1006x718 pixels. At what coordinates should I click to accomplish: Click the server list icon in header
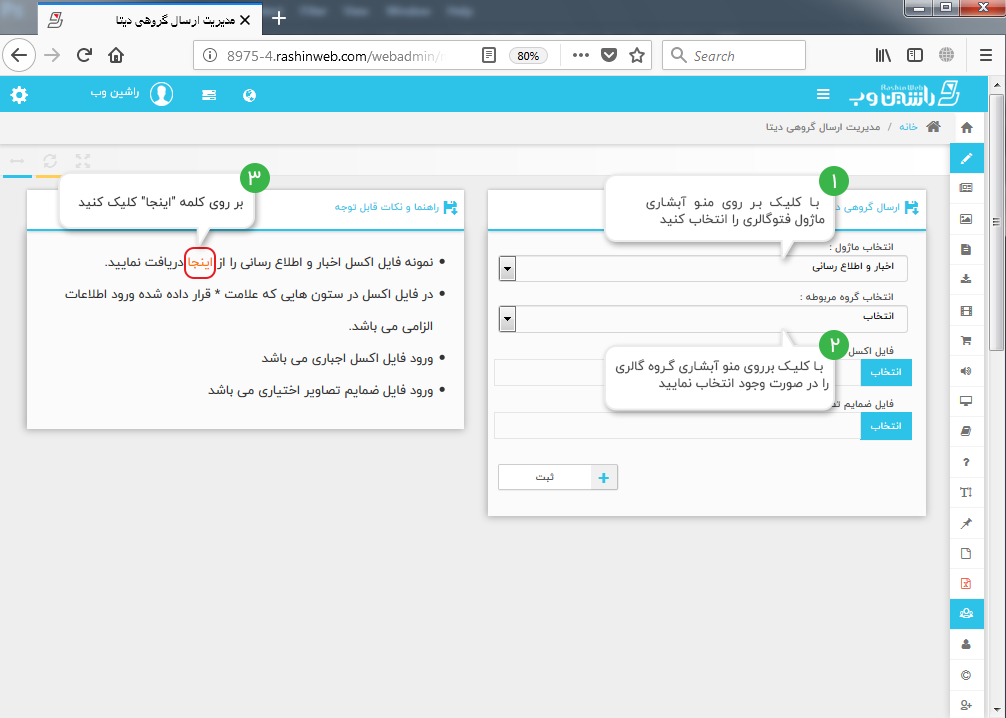209,95
